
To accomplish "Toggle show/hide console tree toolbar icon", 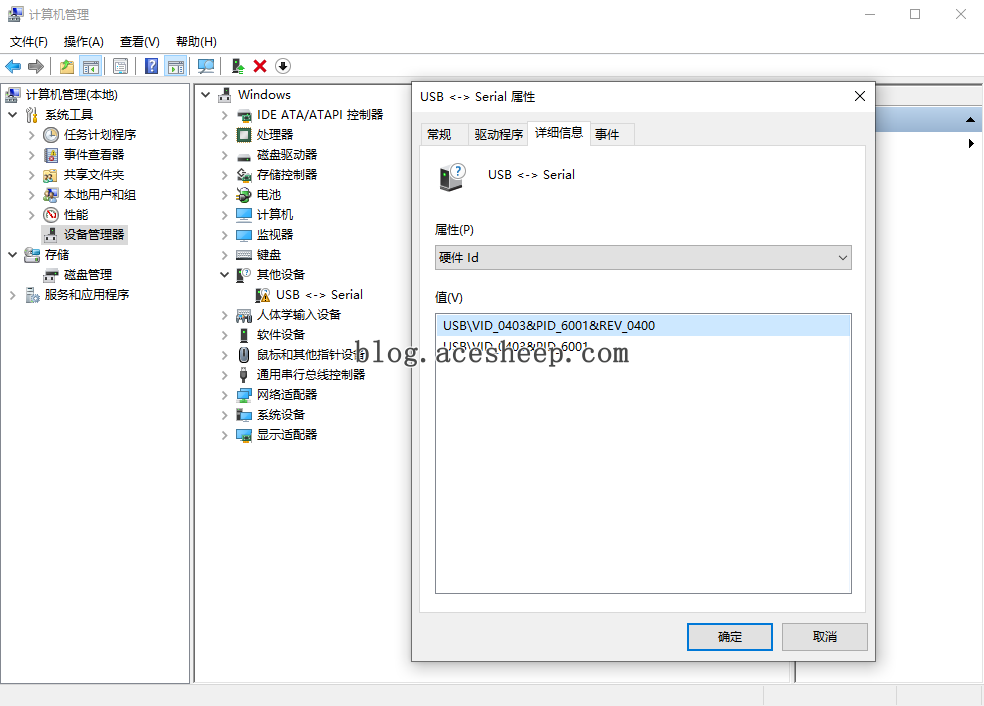I will pyautogui.click(x=91, y=66).
